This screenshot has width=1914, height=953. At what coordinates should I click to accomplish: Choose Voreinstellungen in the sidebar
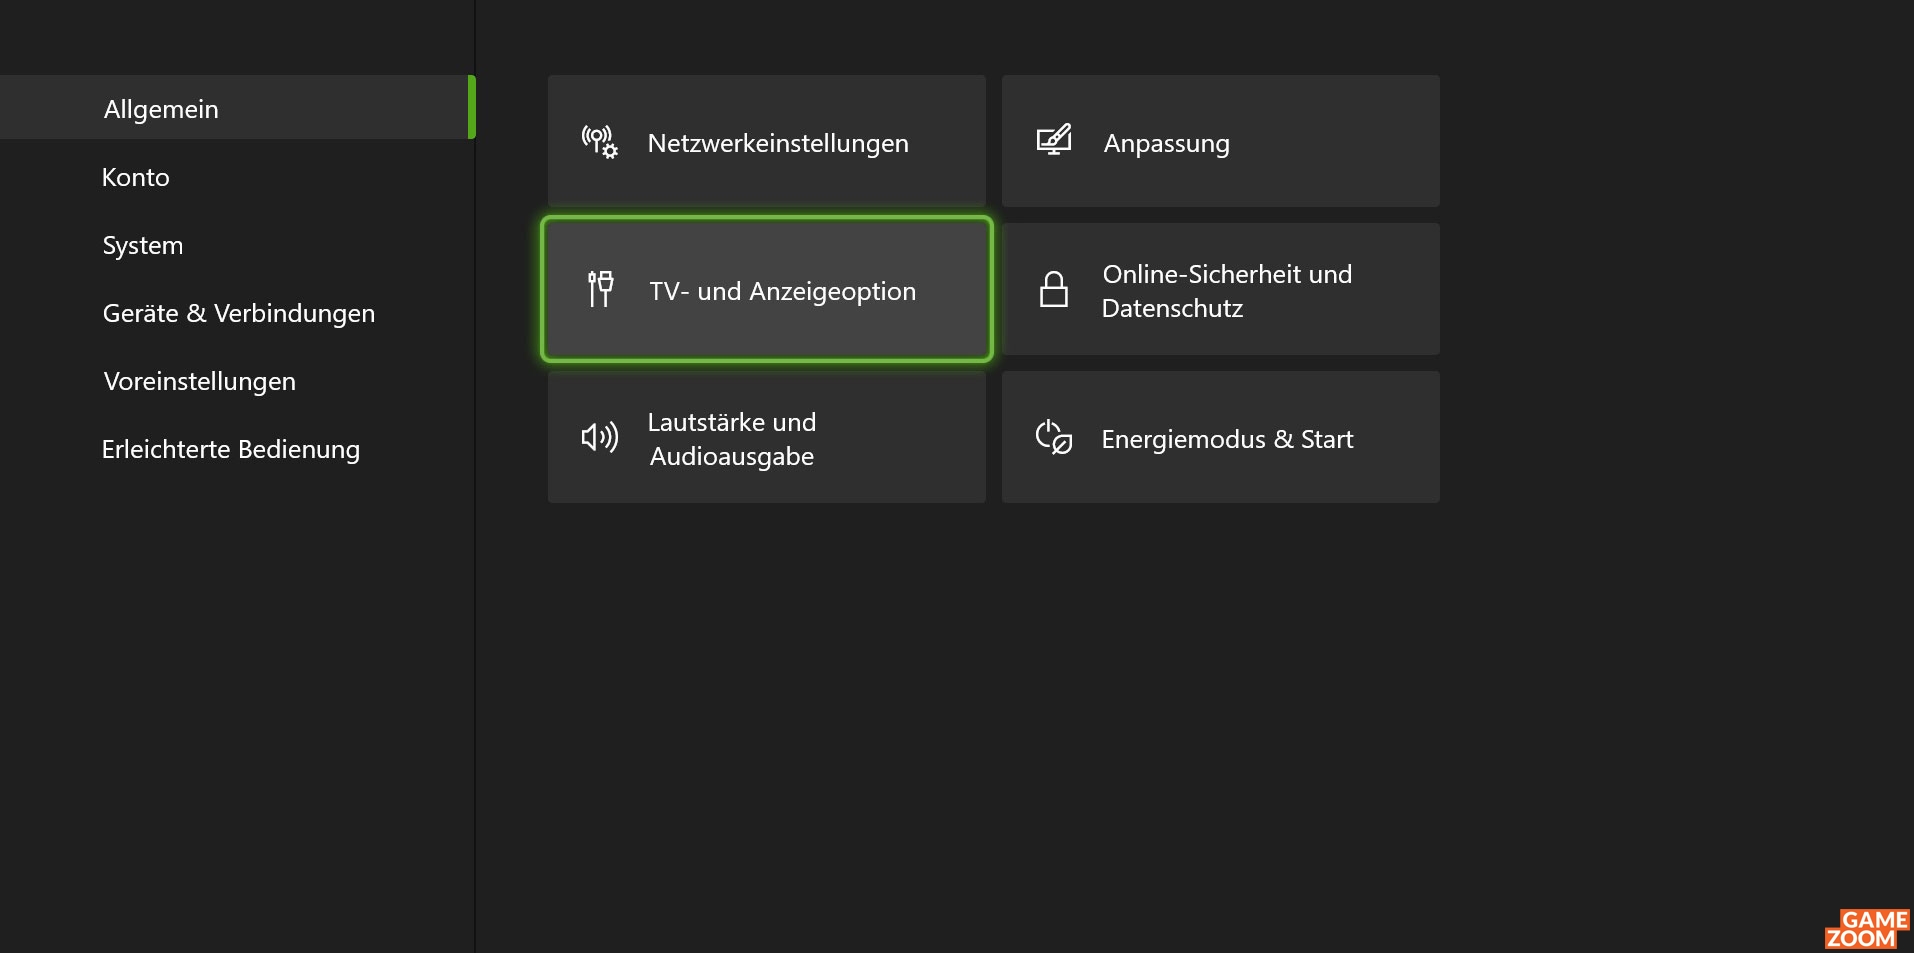[x=200, y=381]
